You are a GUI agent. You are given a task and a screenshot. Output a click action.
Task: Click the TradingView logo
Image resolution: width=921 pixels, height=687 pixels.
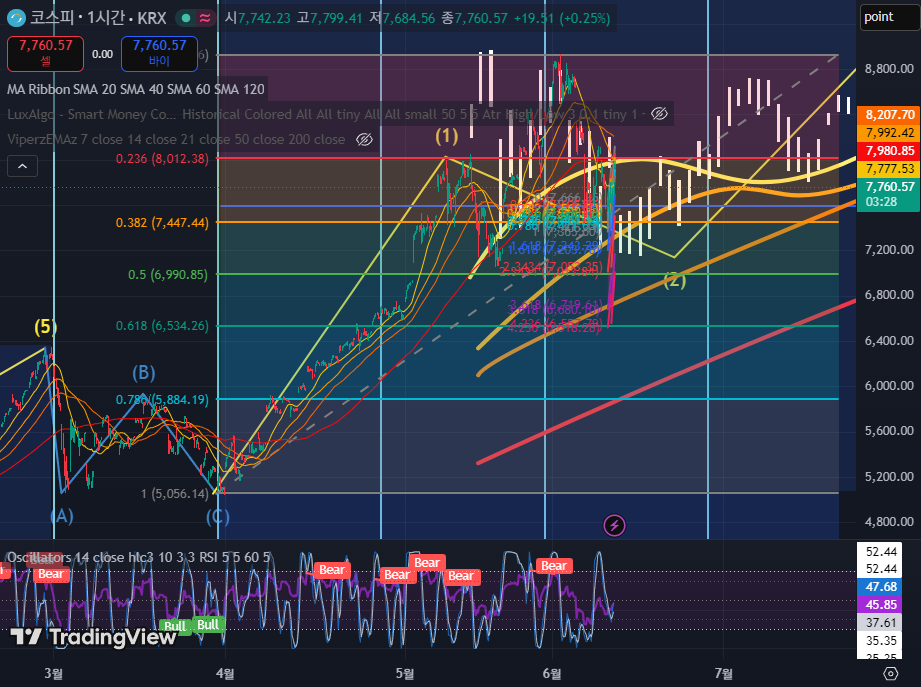pos(93,637)
